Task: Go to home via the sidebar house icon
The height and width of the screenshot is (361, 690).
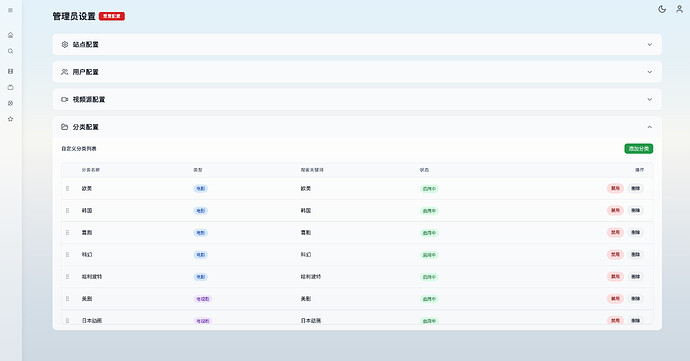Action: pyautogui.click(x=11, y=35)
